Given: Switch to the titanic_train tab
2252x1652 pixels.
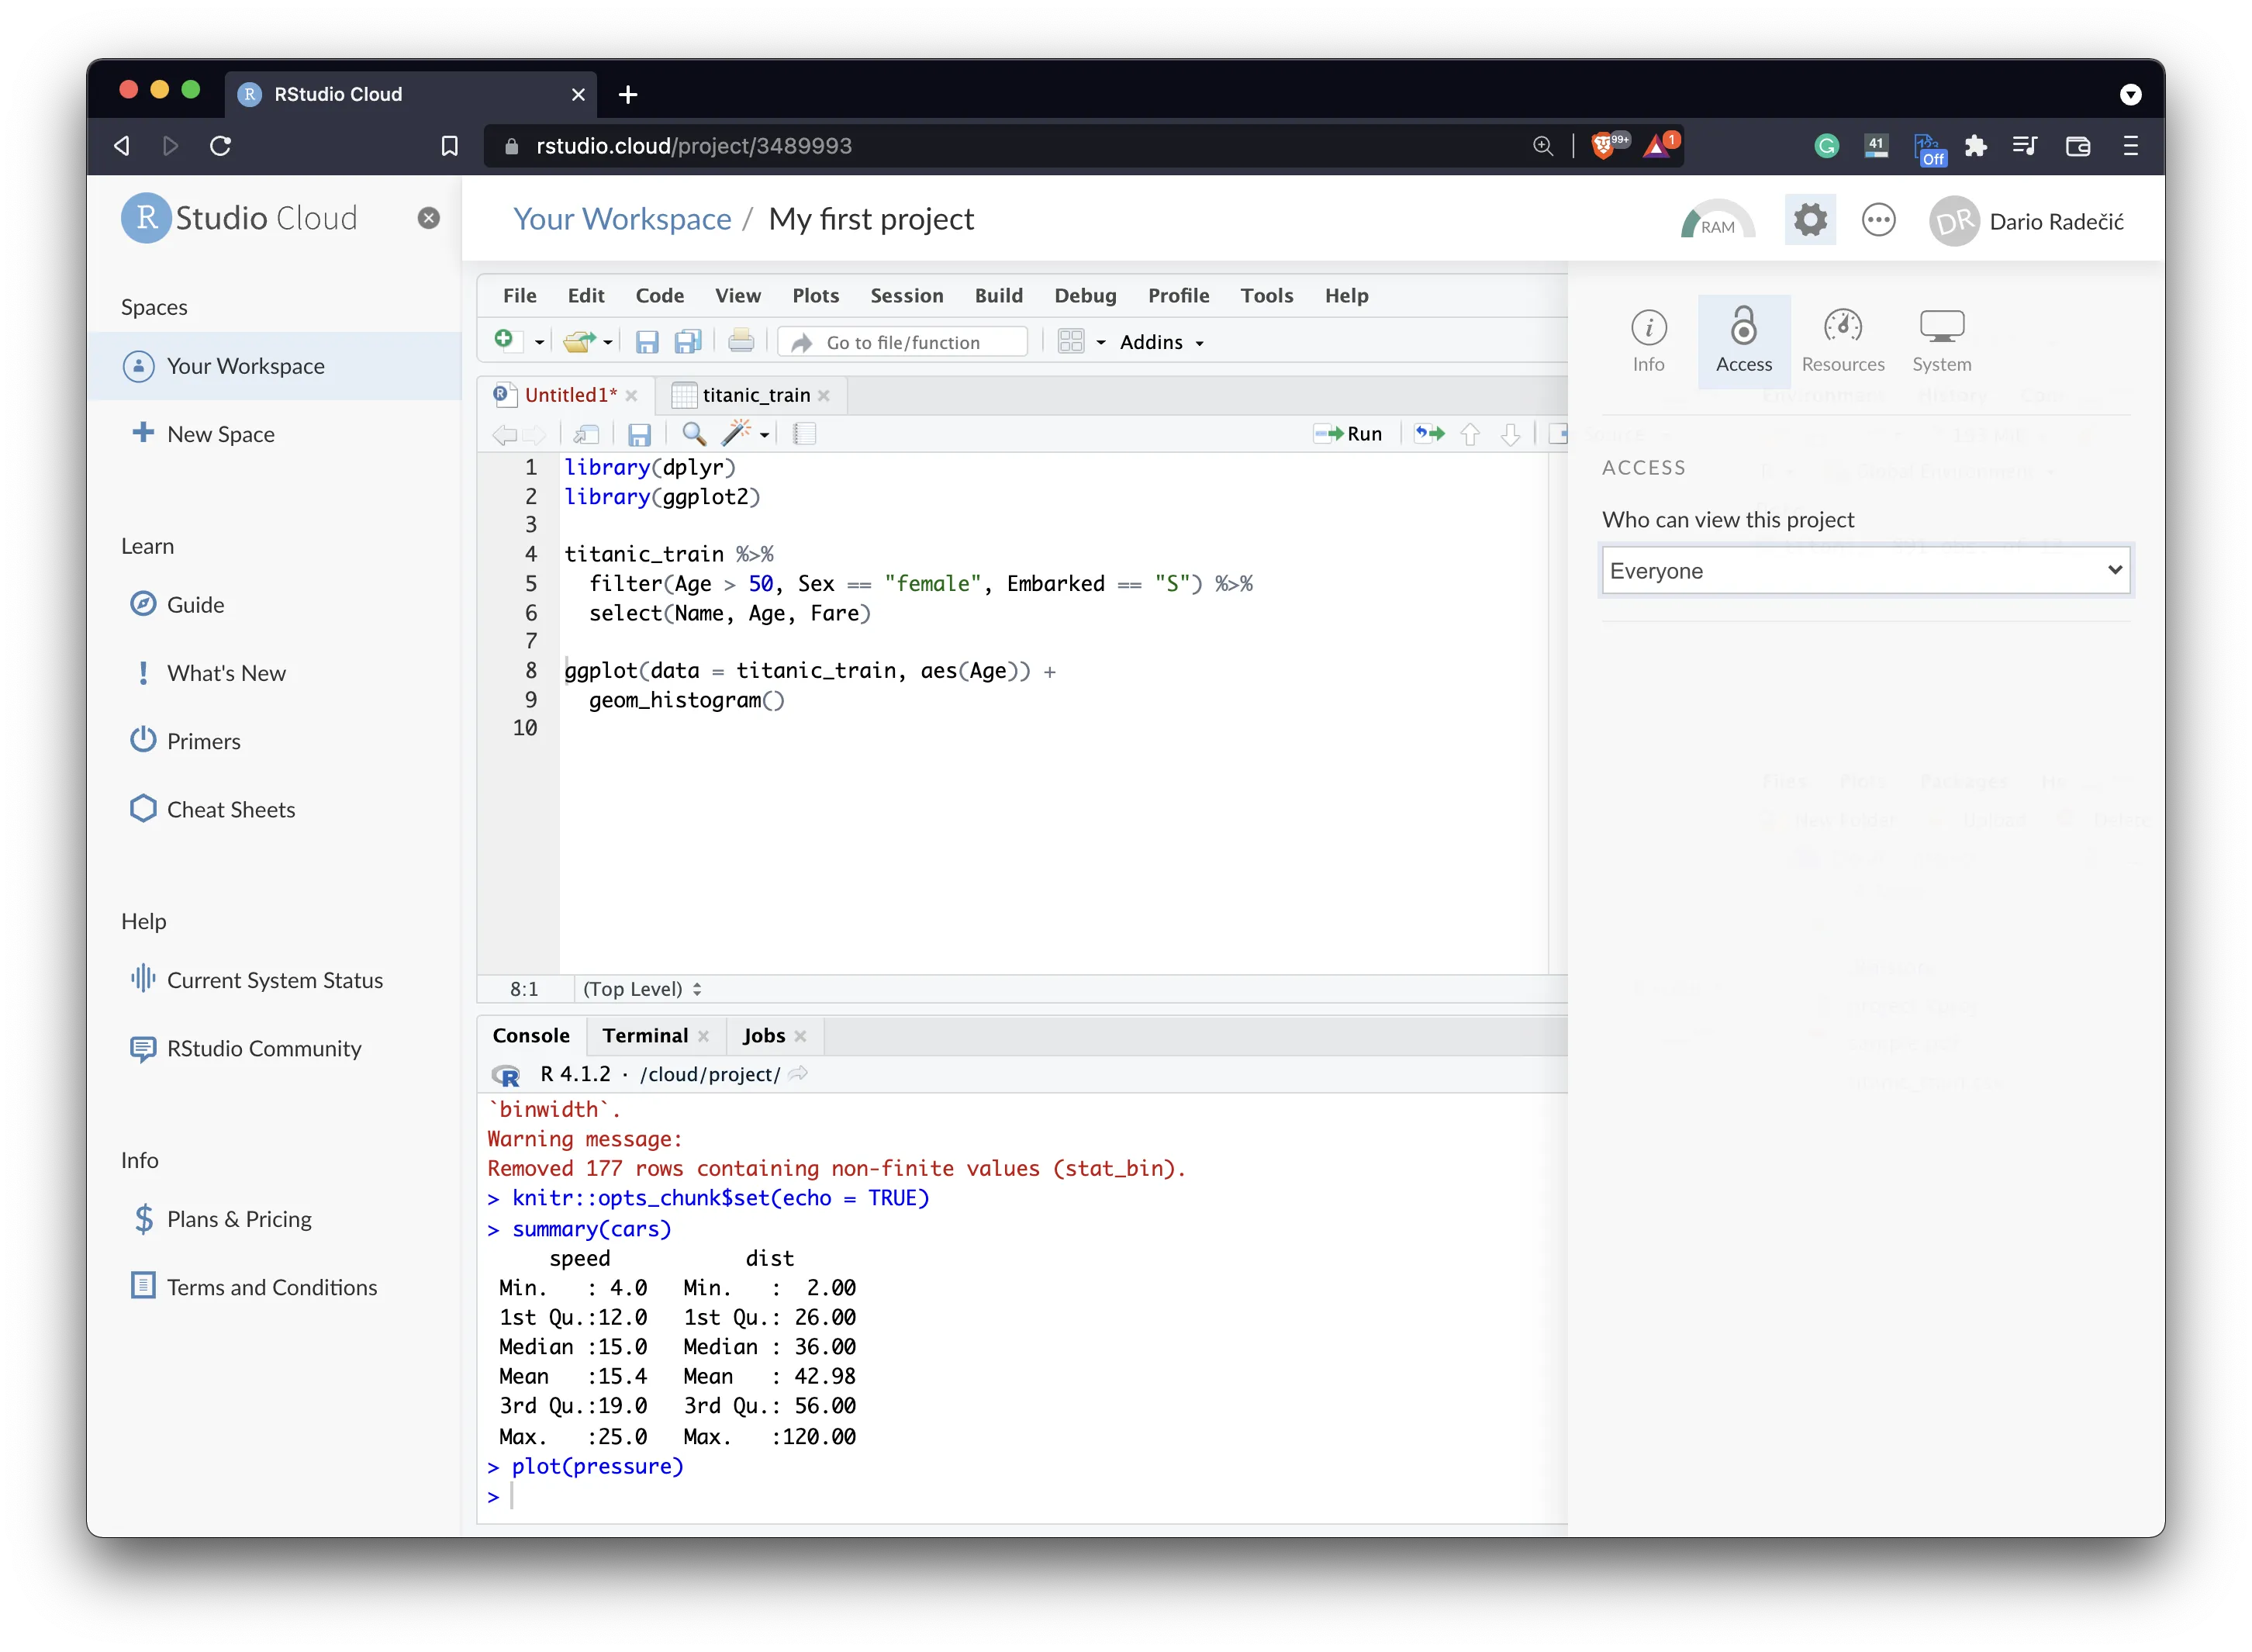Looking at the screenshot, I should [755, 395].
